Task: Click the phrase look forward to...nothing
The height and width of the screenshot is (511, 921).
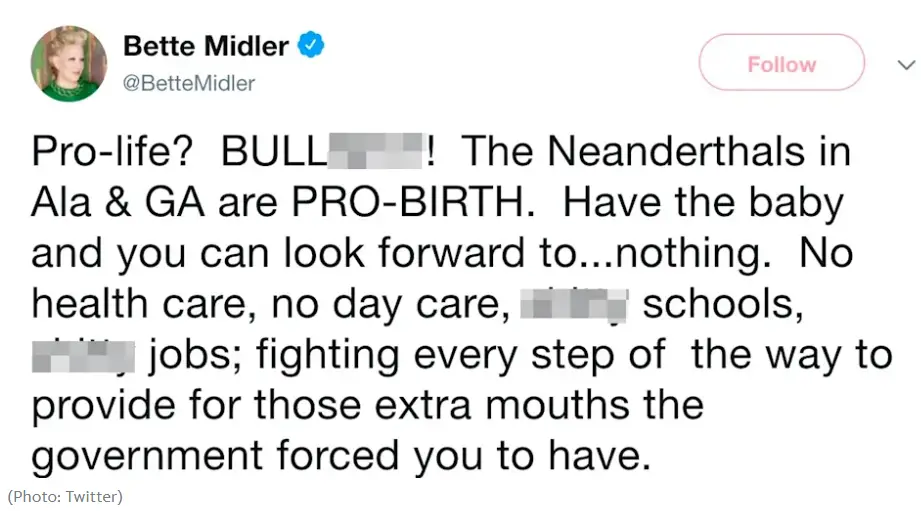Action: coord(527,254)
